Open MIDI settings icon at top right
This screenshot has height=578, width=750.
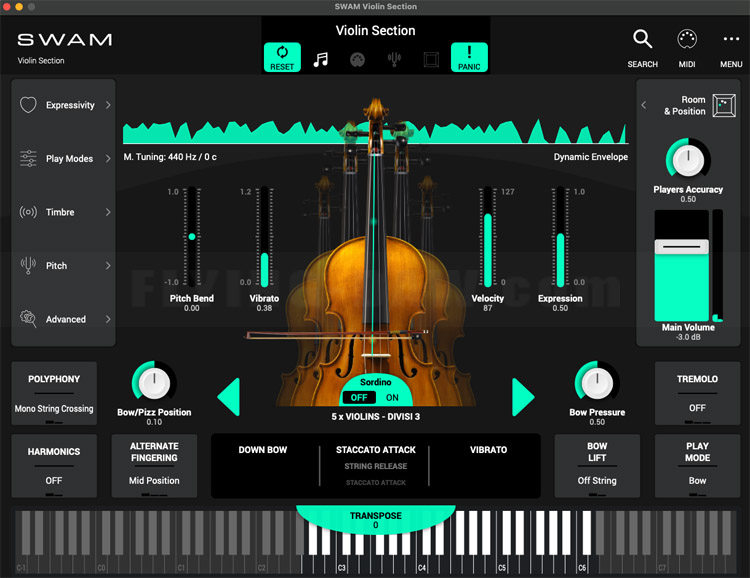(687, 39)
